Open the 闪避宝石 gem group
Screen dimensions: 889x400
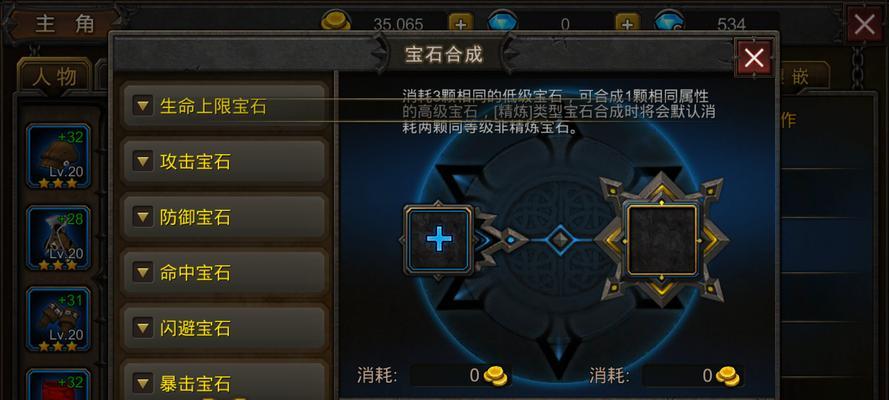(x=225, y=328)
